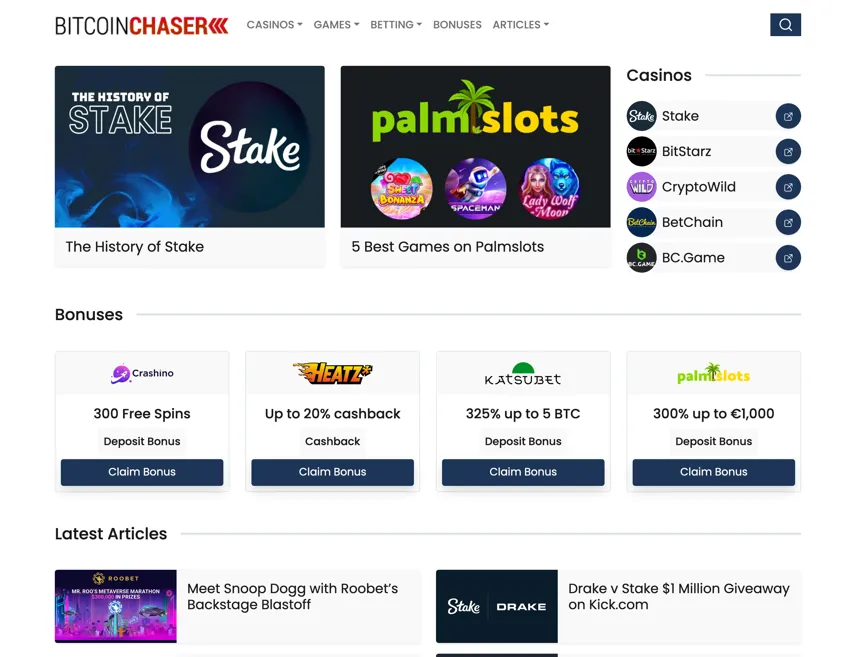Open external link icon for BitStarz

[x=788, y=151]
